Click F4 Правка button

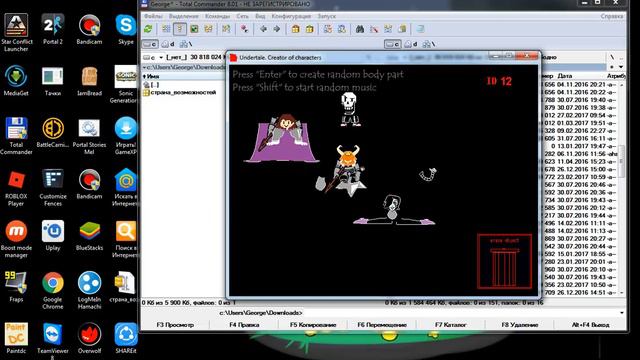[244, 325]
